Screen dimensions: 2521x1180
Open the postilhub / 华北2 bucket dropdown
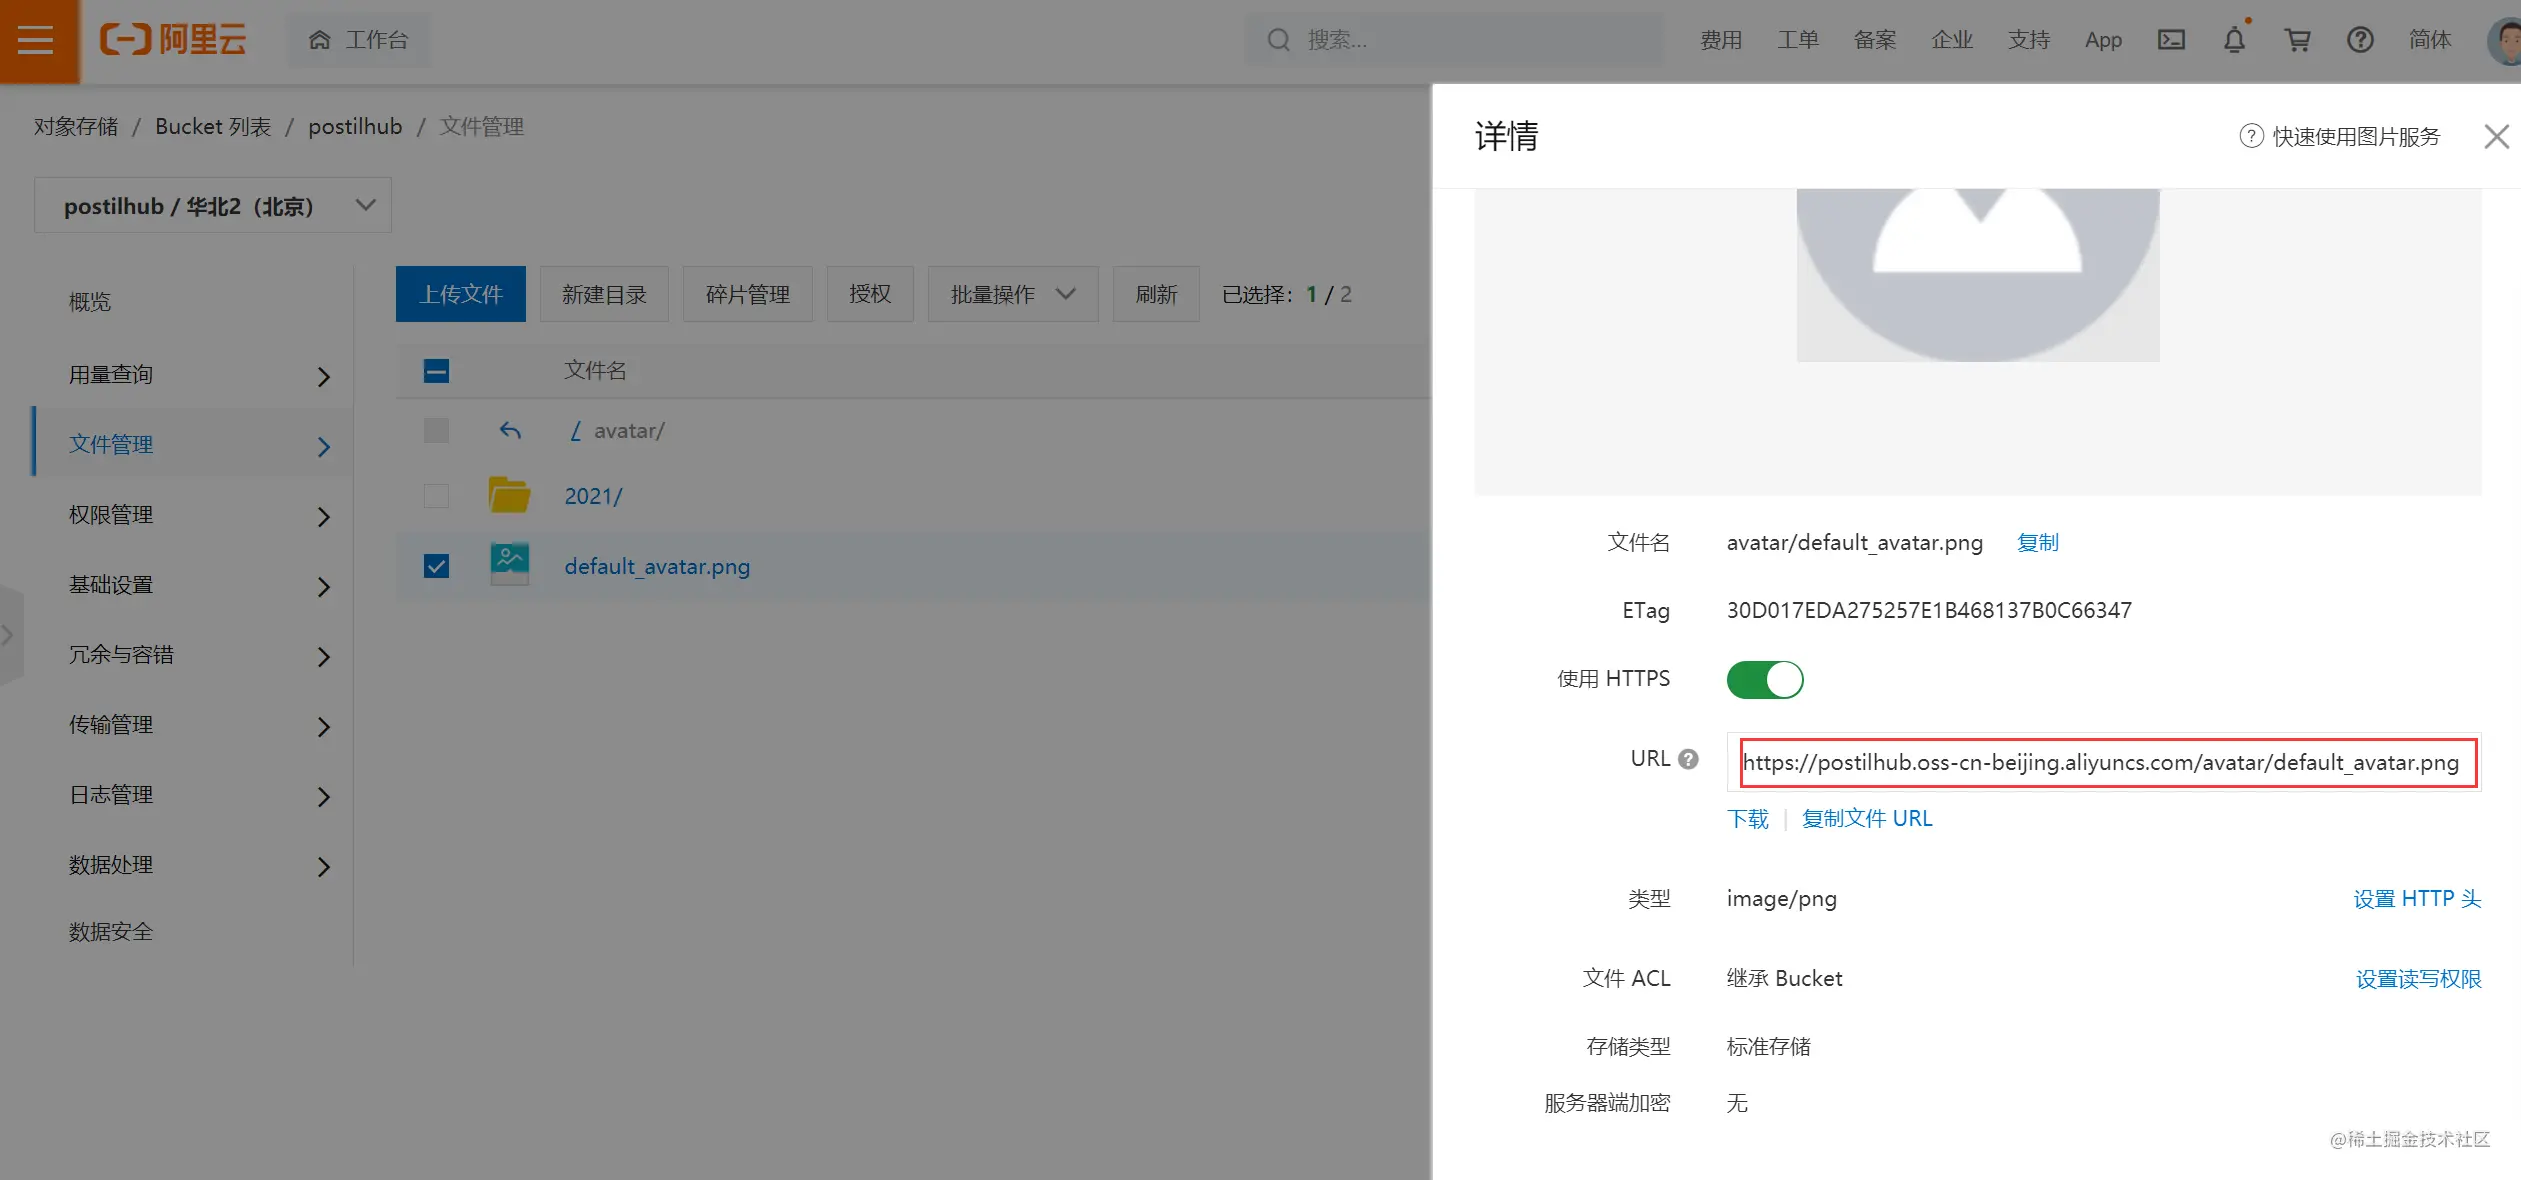pyautogui.click(x=213, y=206)
